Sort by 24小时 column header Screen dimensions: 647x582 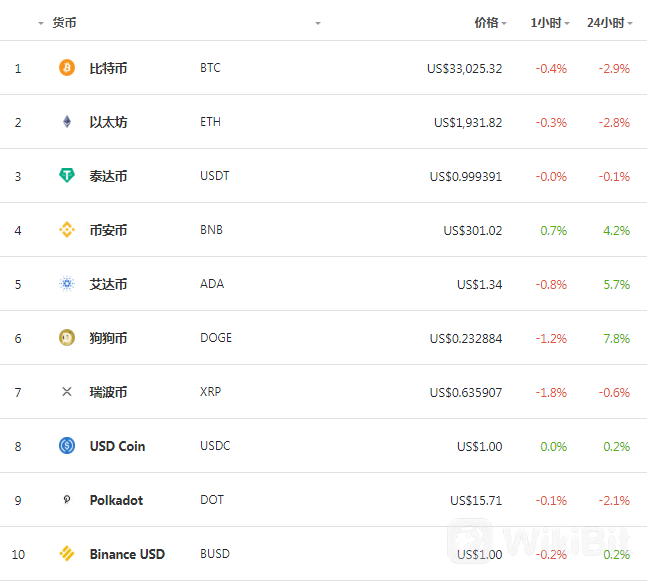pyautogui.click(x=606, y=22)
